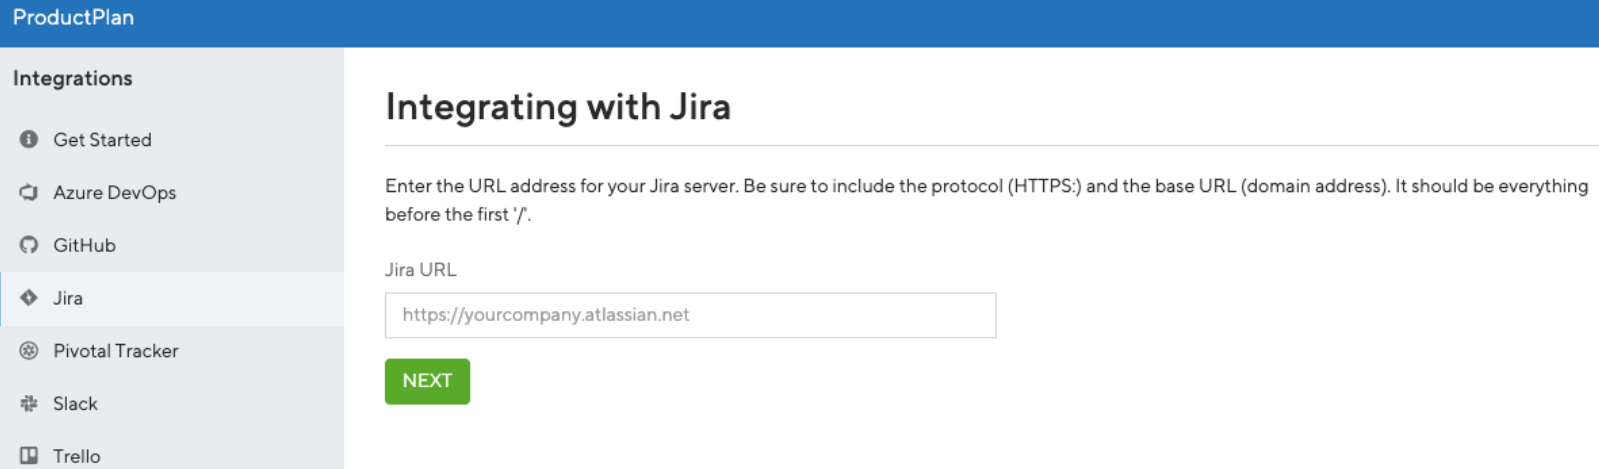This screenshot has height=469, width=1599.
Task: Open the GitHub integration page
Action: point(84,246)
